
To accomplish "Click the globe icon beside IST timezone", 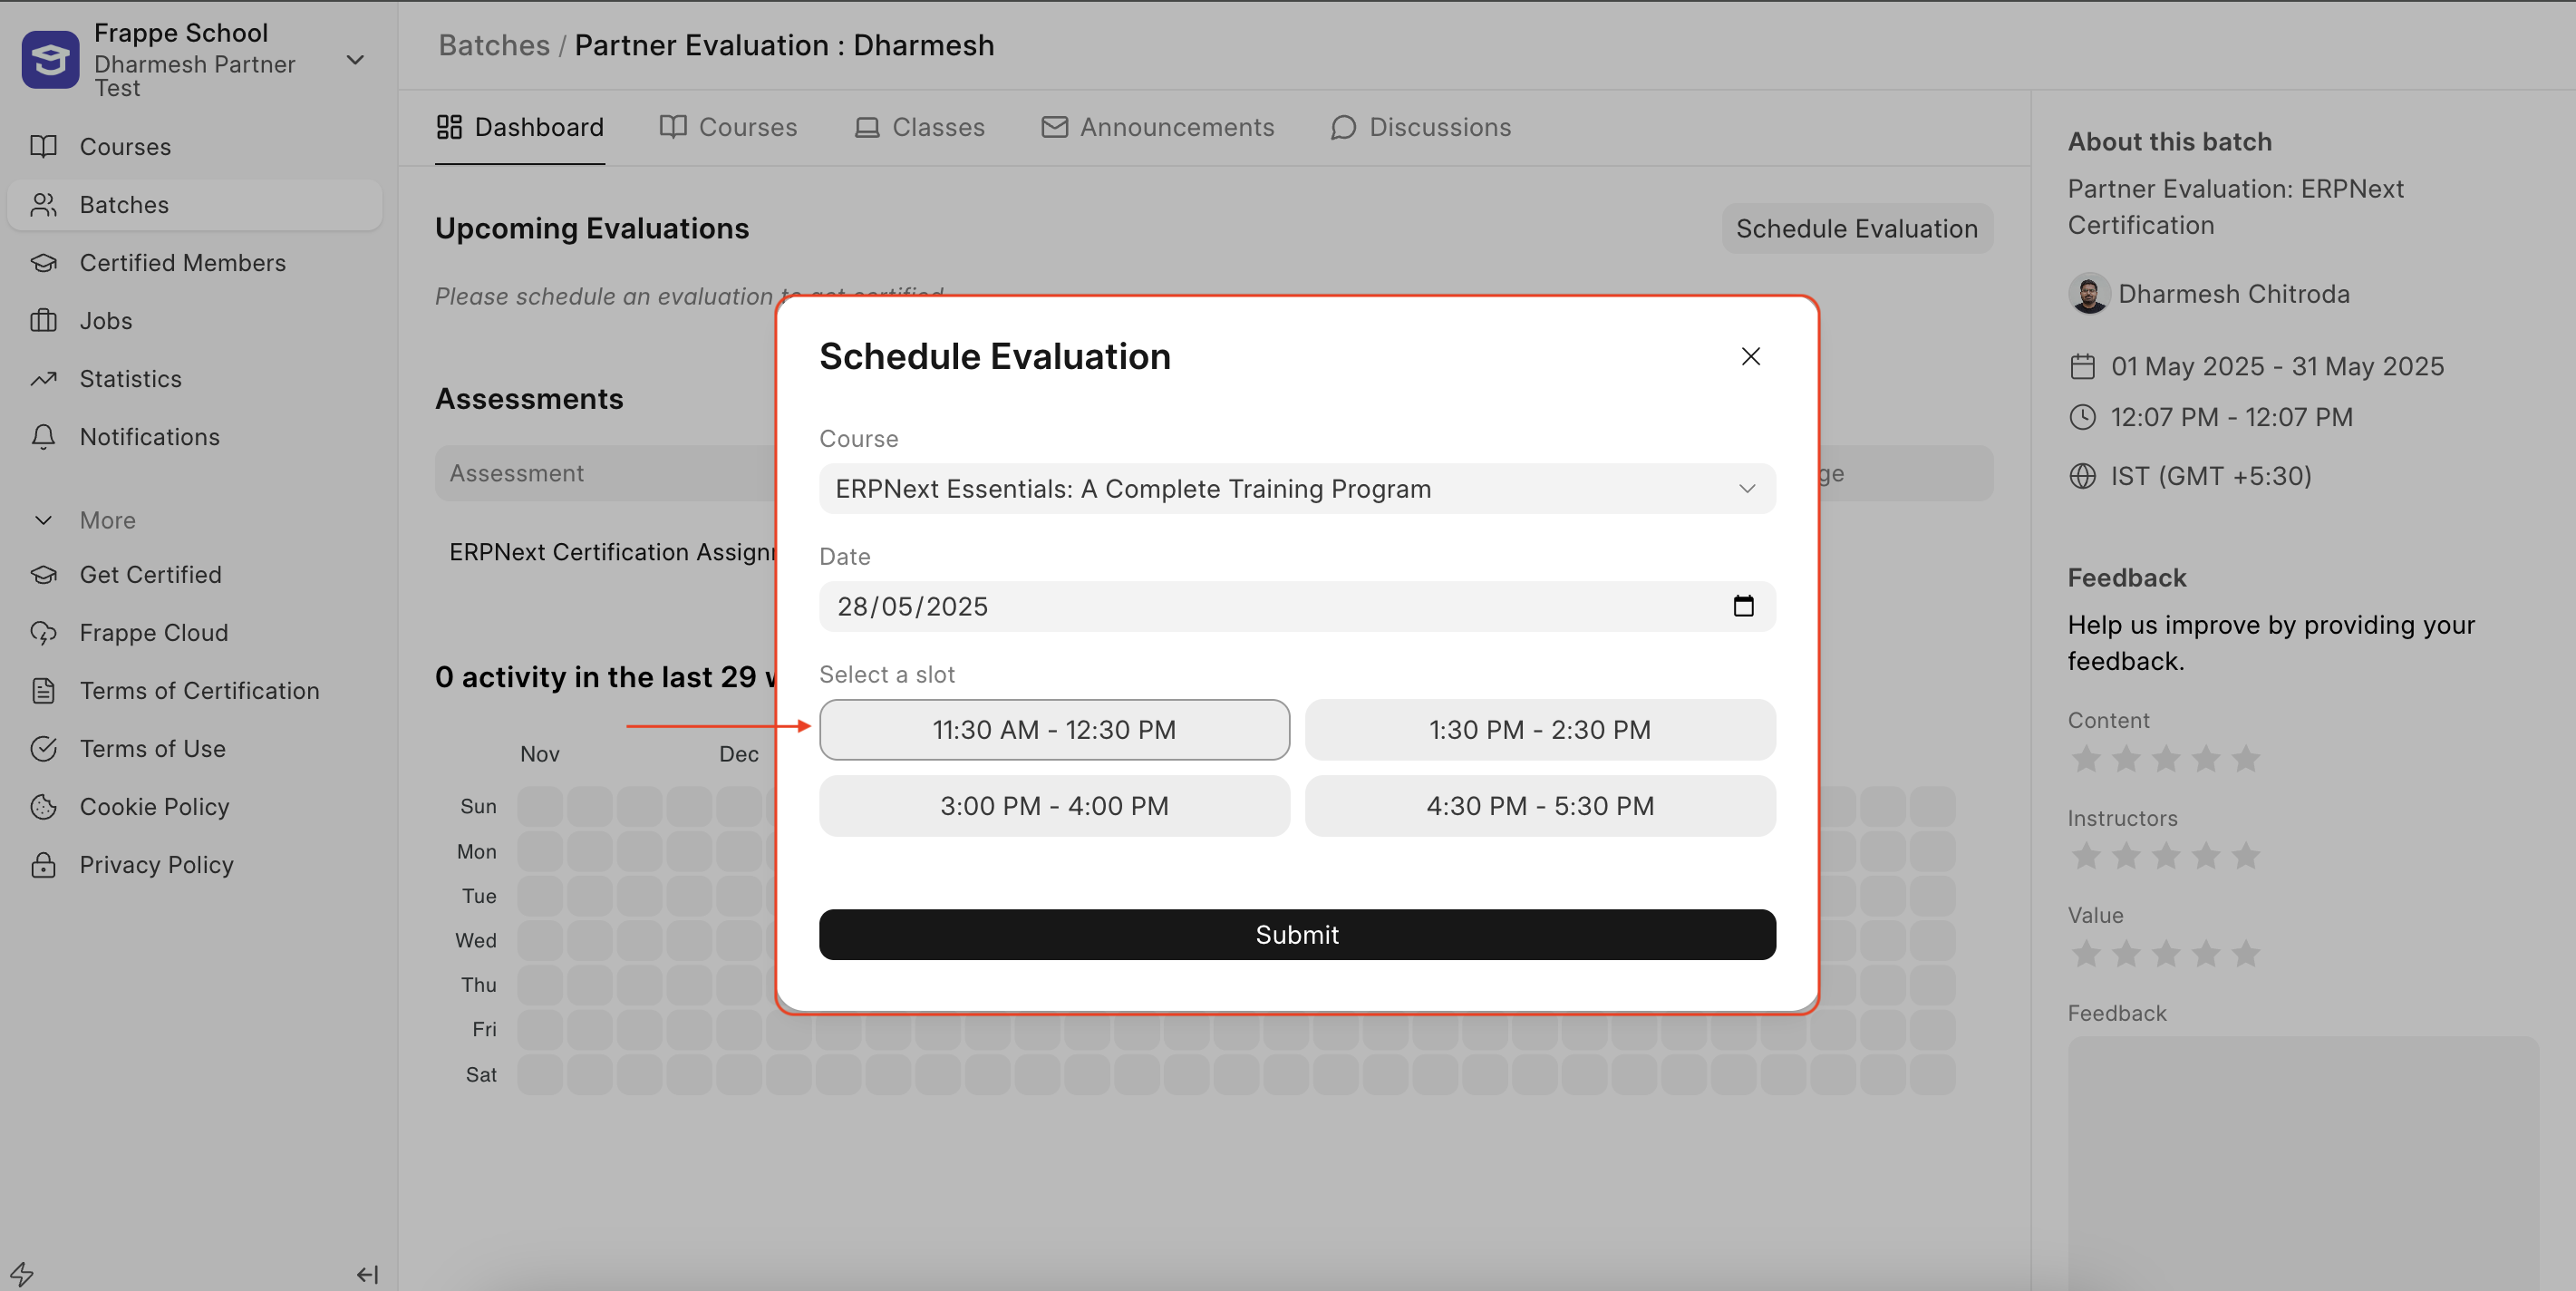I will (x=2082, y=476).
